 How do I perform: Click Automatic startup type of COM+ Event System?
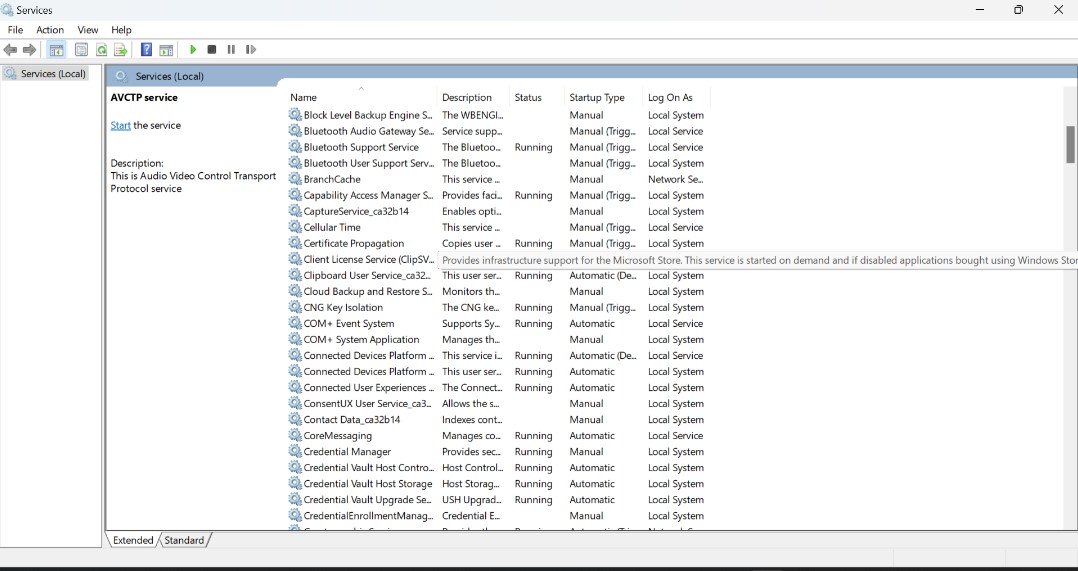click(x=592, y=323)
